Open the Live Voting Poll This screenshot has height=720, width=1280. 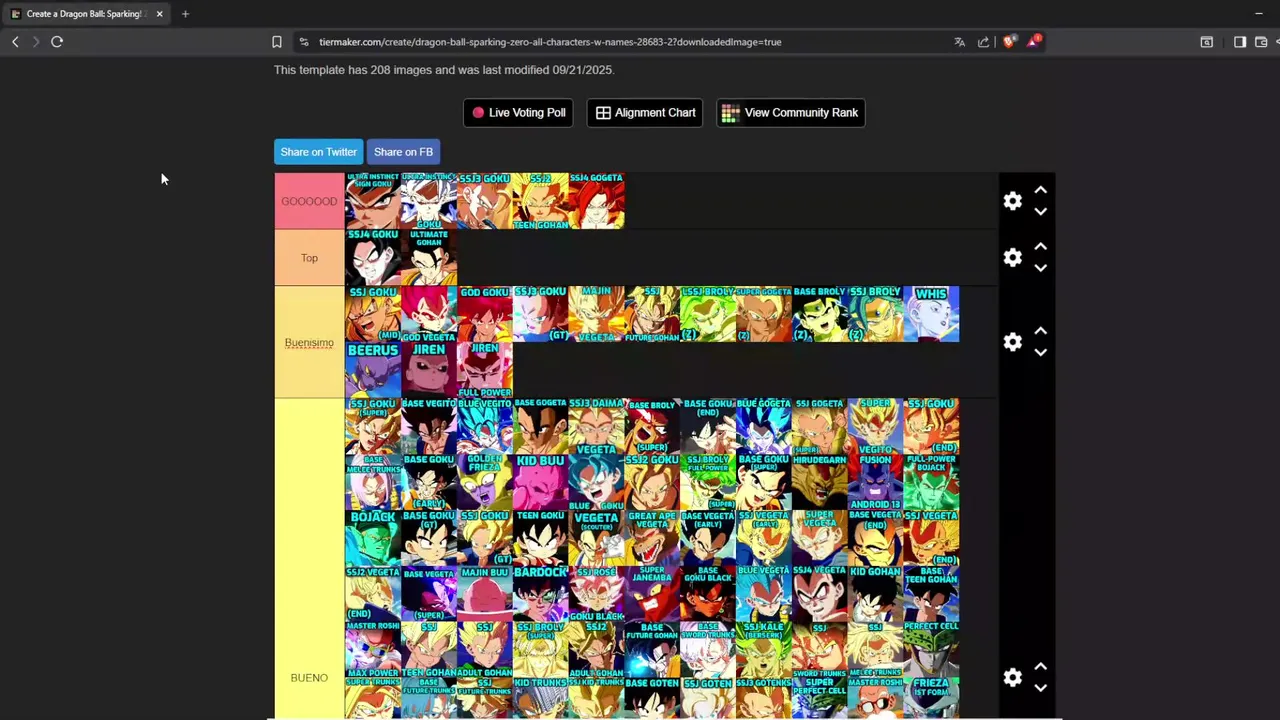click(x=519, y=113)
